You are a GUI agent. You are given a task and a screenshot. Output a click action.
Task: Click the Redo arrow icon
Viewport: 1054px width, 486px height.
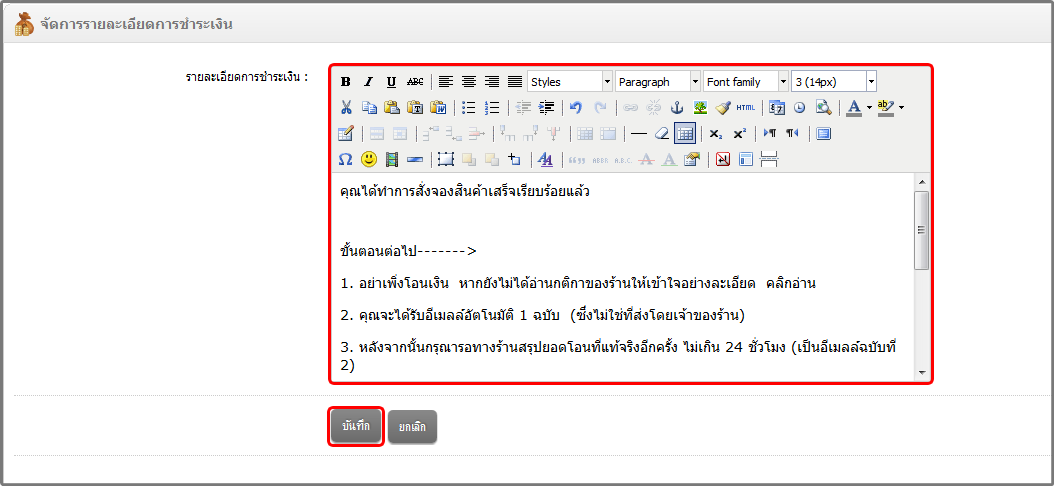coord(600,108)
